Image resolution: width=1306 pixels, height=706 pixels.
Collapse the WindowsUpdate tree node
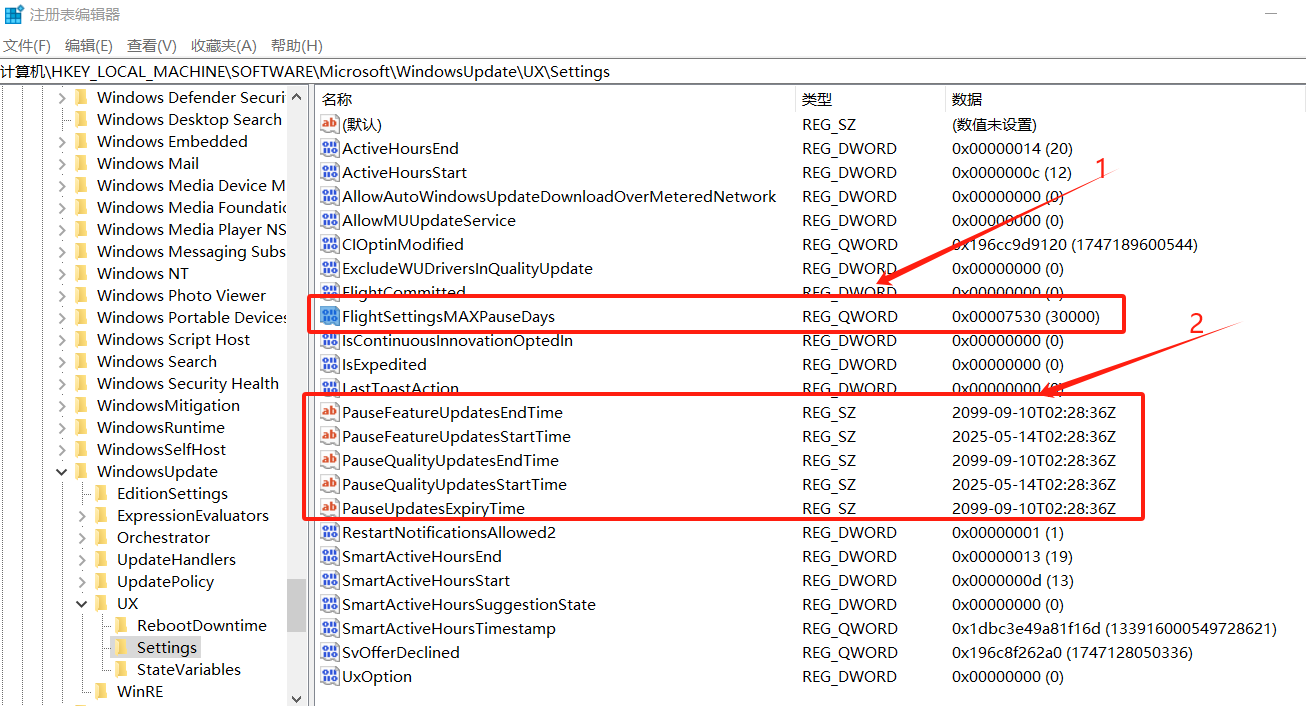tap(62, 472)
